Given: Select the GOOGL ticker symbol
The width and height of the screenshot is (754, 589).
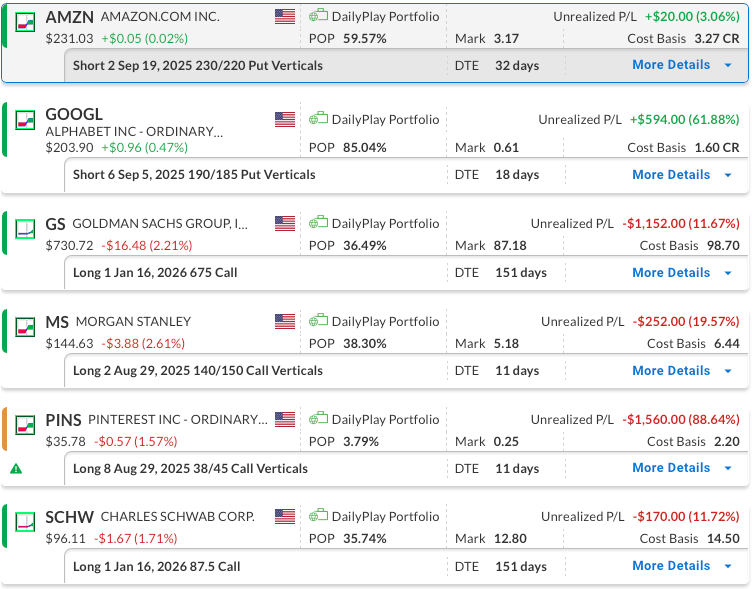Looking at the screenshot, I should [74, 114].
